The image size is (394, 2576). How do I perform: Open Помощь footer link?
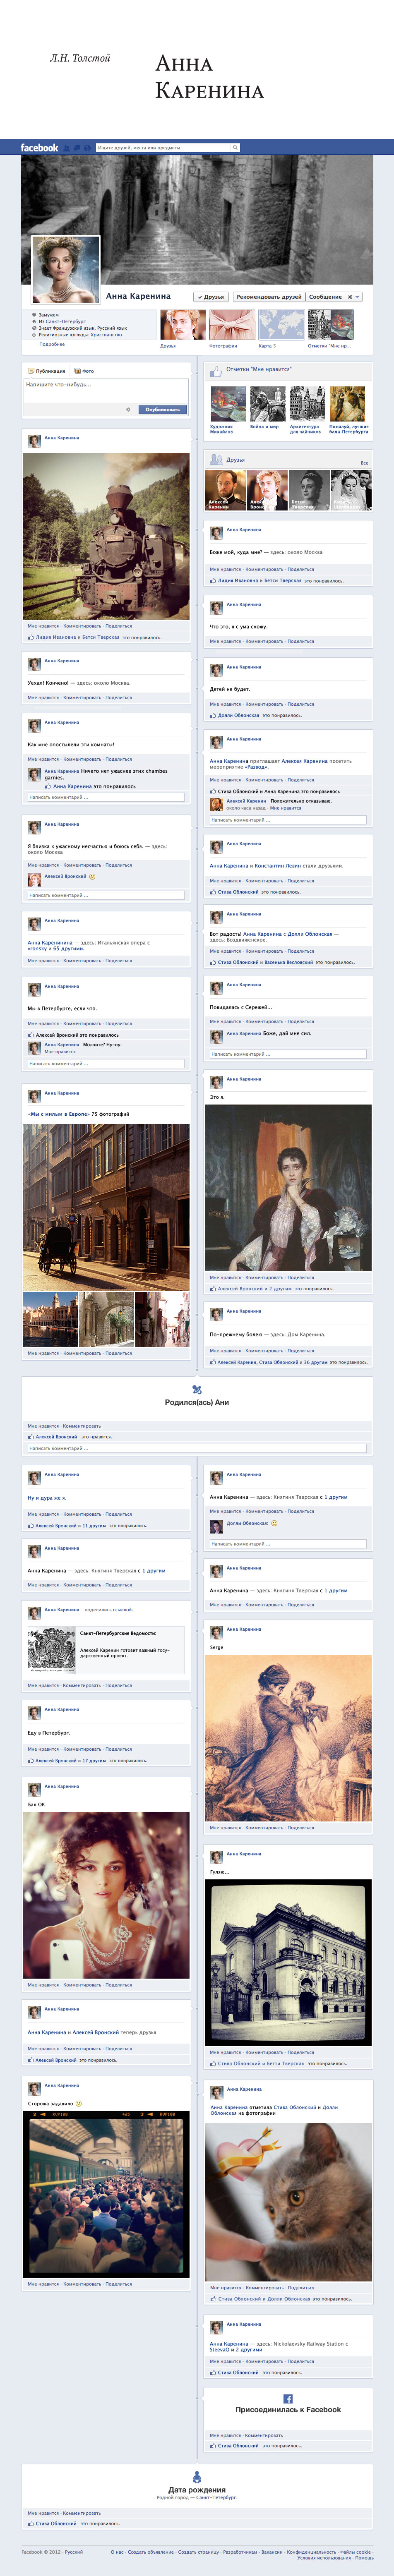pyautogui.click(x=364, y=2557)
